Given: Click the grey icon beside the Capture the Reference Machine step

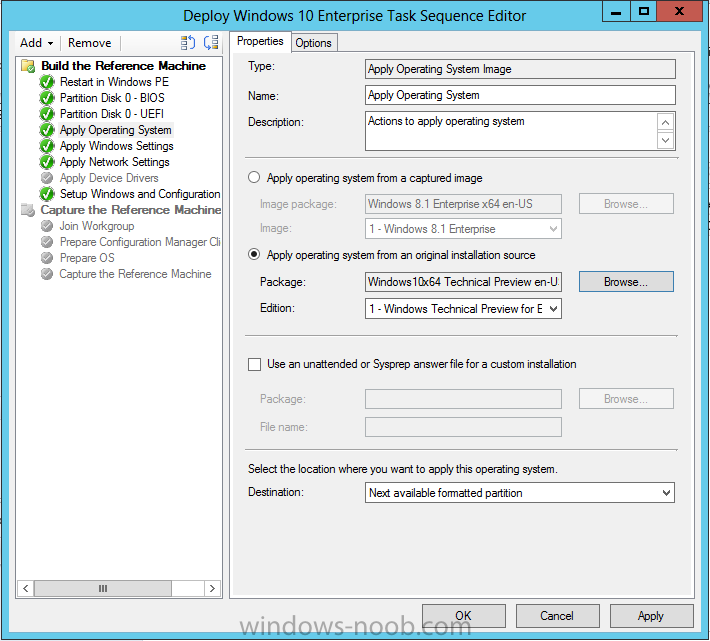Looking at the screenshot, I should click(47, 274).
